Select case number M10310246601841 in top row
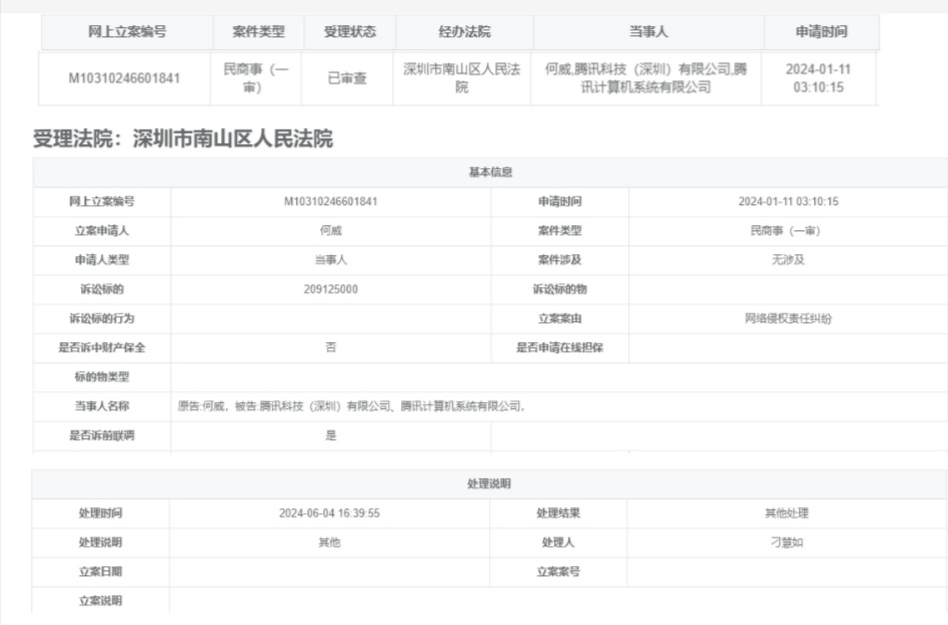This screenshot has height=625, width=948. (124, 79)
